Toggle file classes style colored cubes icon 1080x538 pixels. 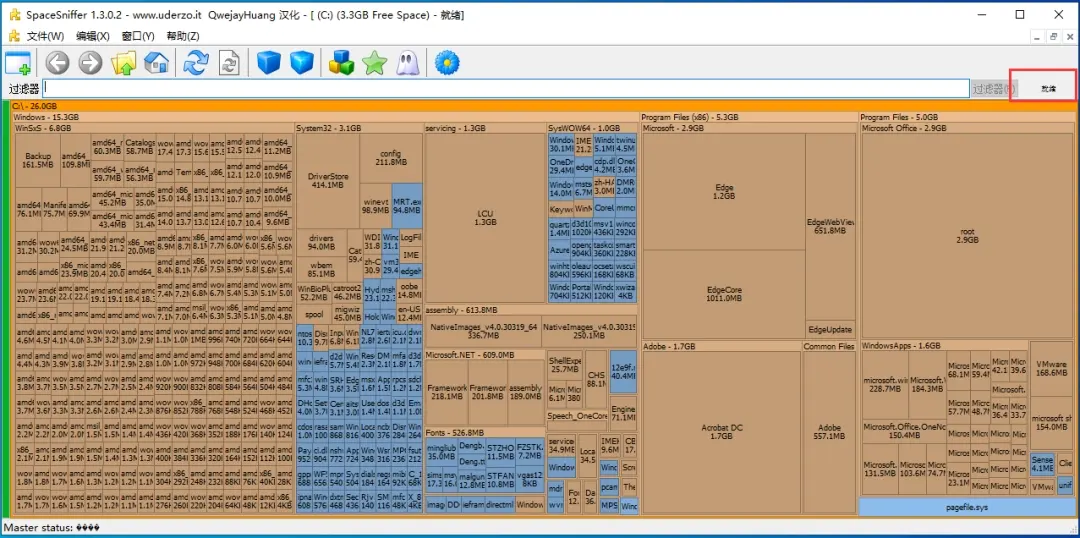[x=342, y=63]
